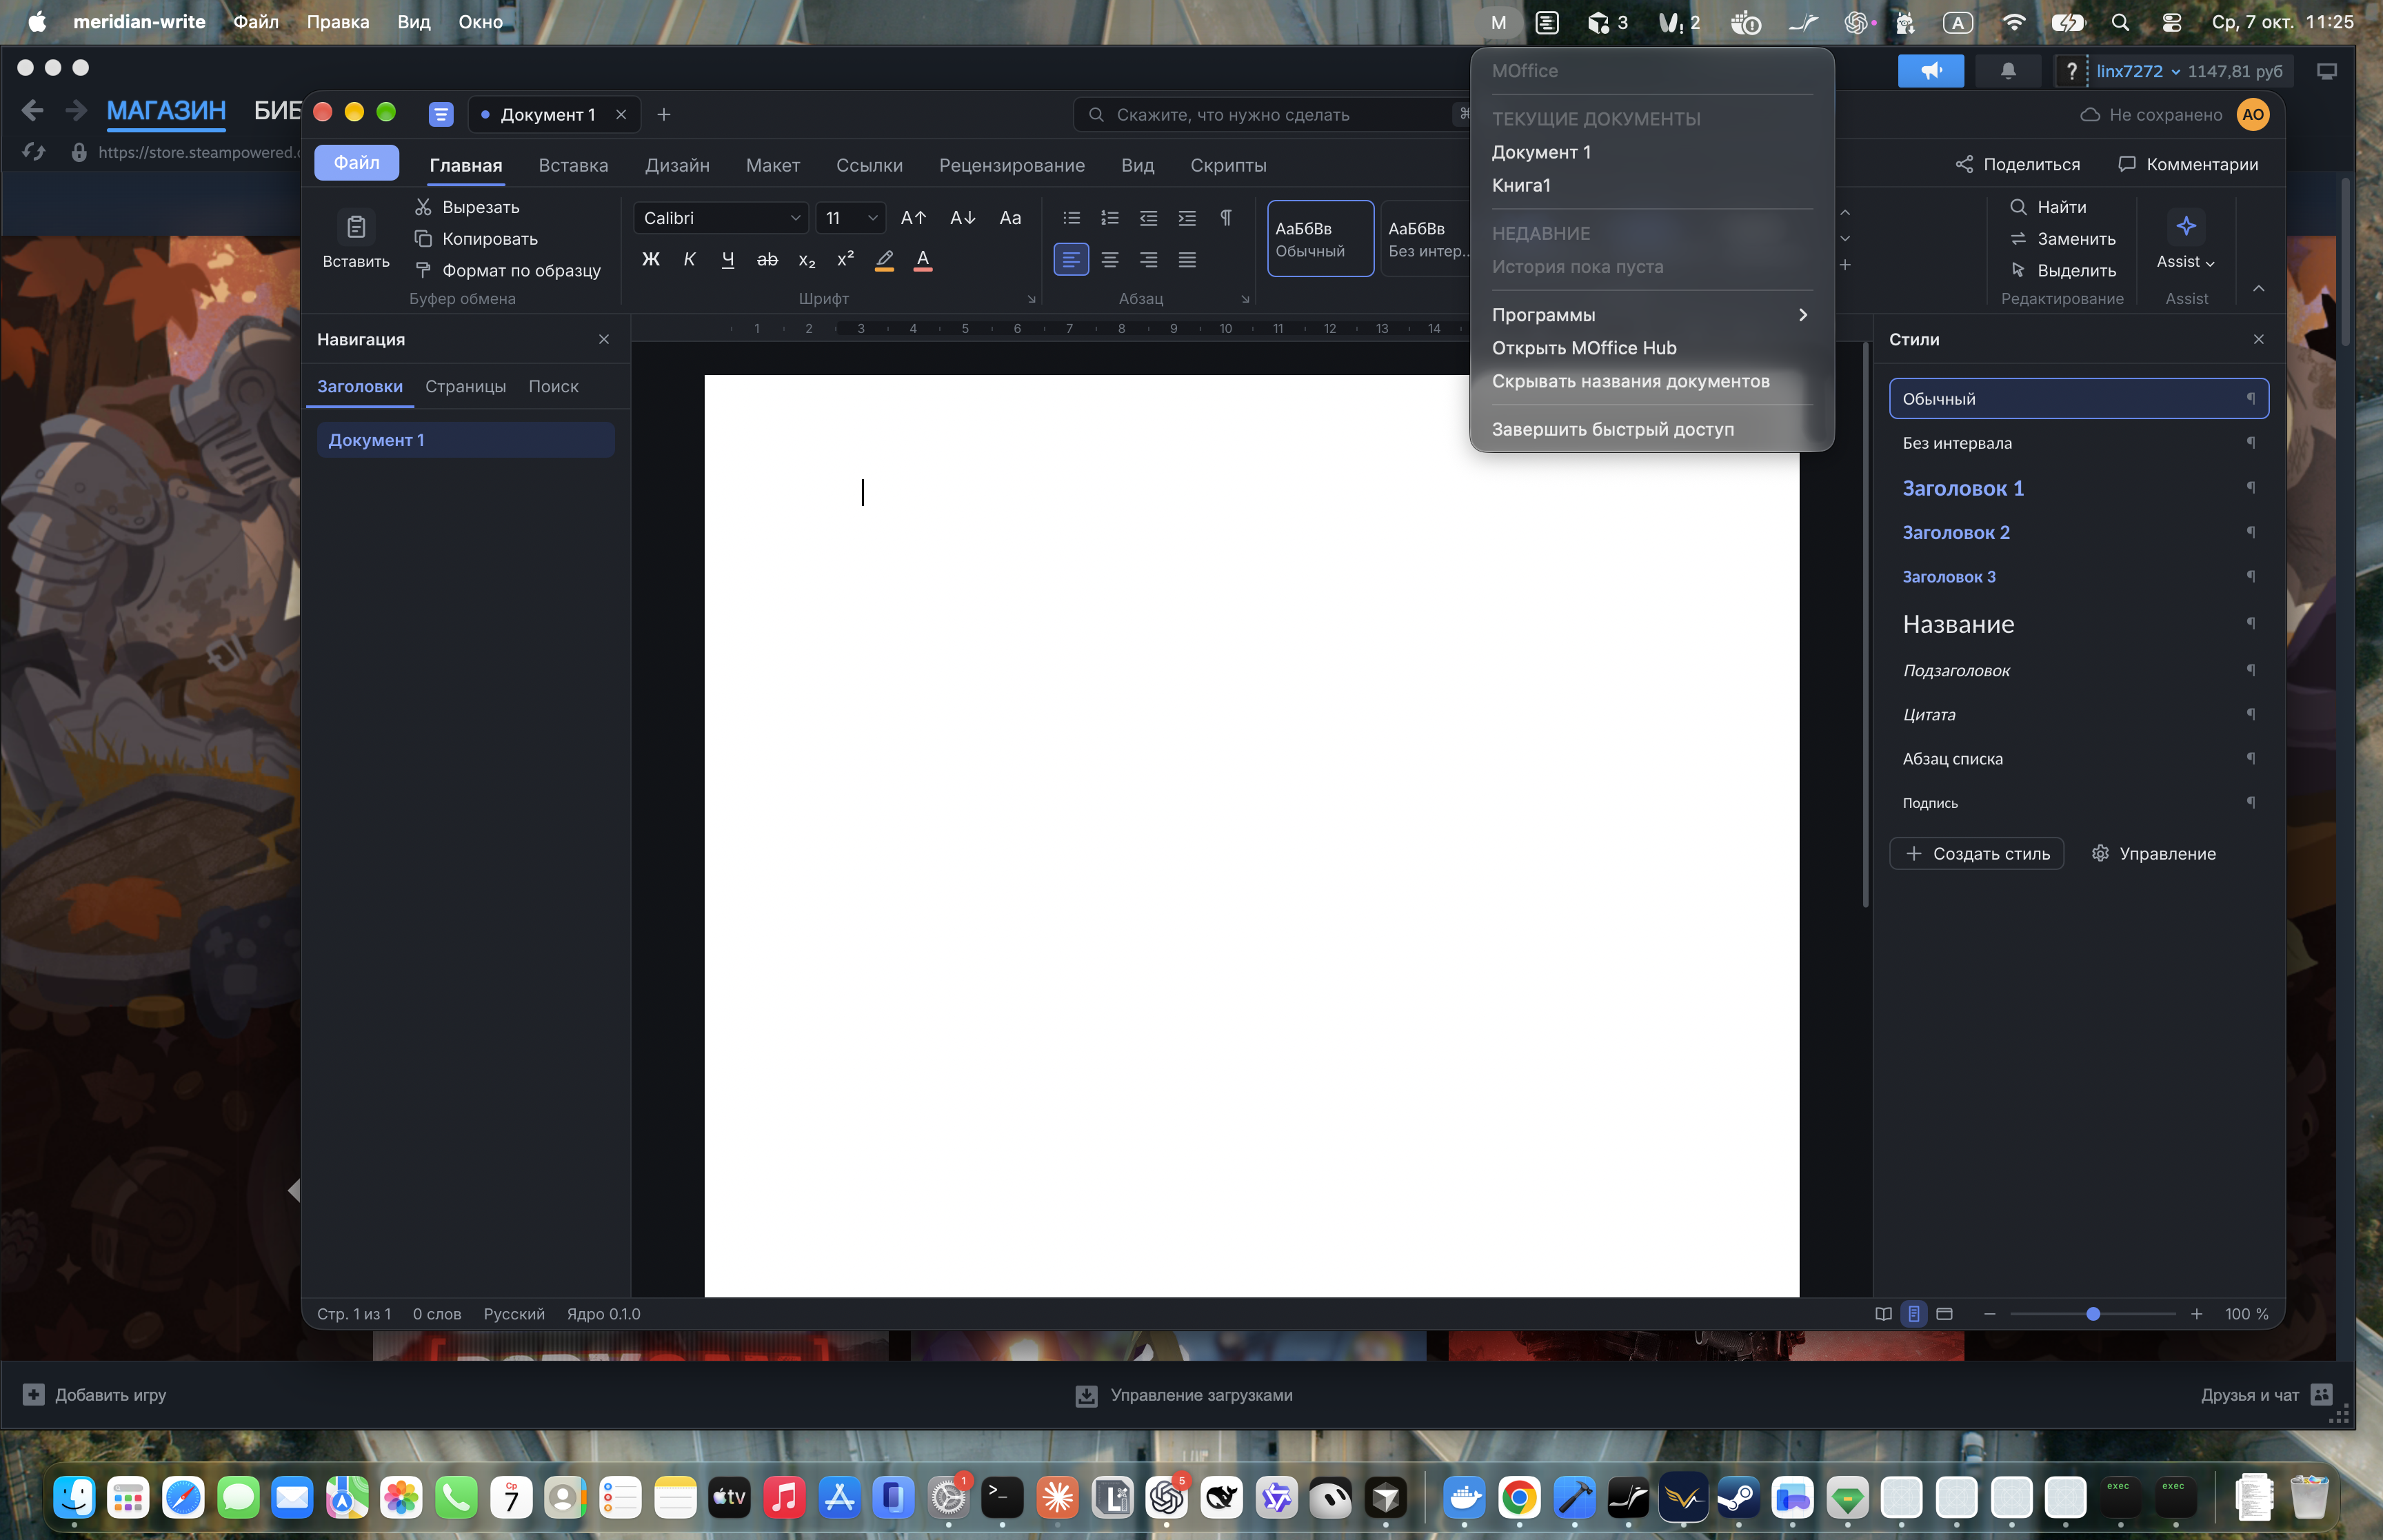The image size is (2383, 1540).
Task: Toggle superscript formatting
Action: 845,260
